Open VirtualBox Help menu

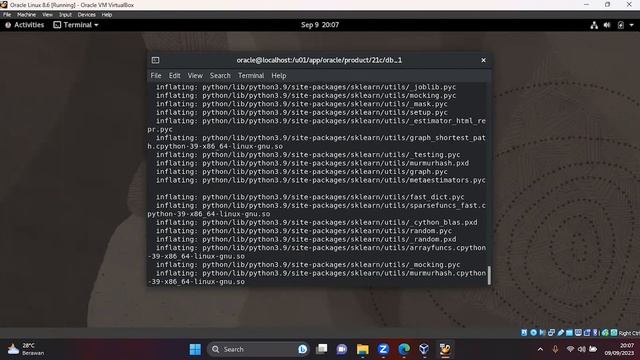[x=107, y=15]
